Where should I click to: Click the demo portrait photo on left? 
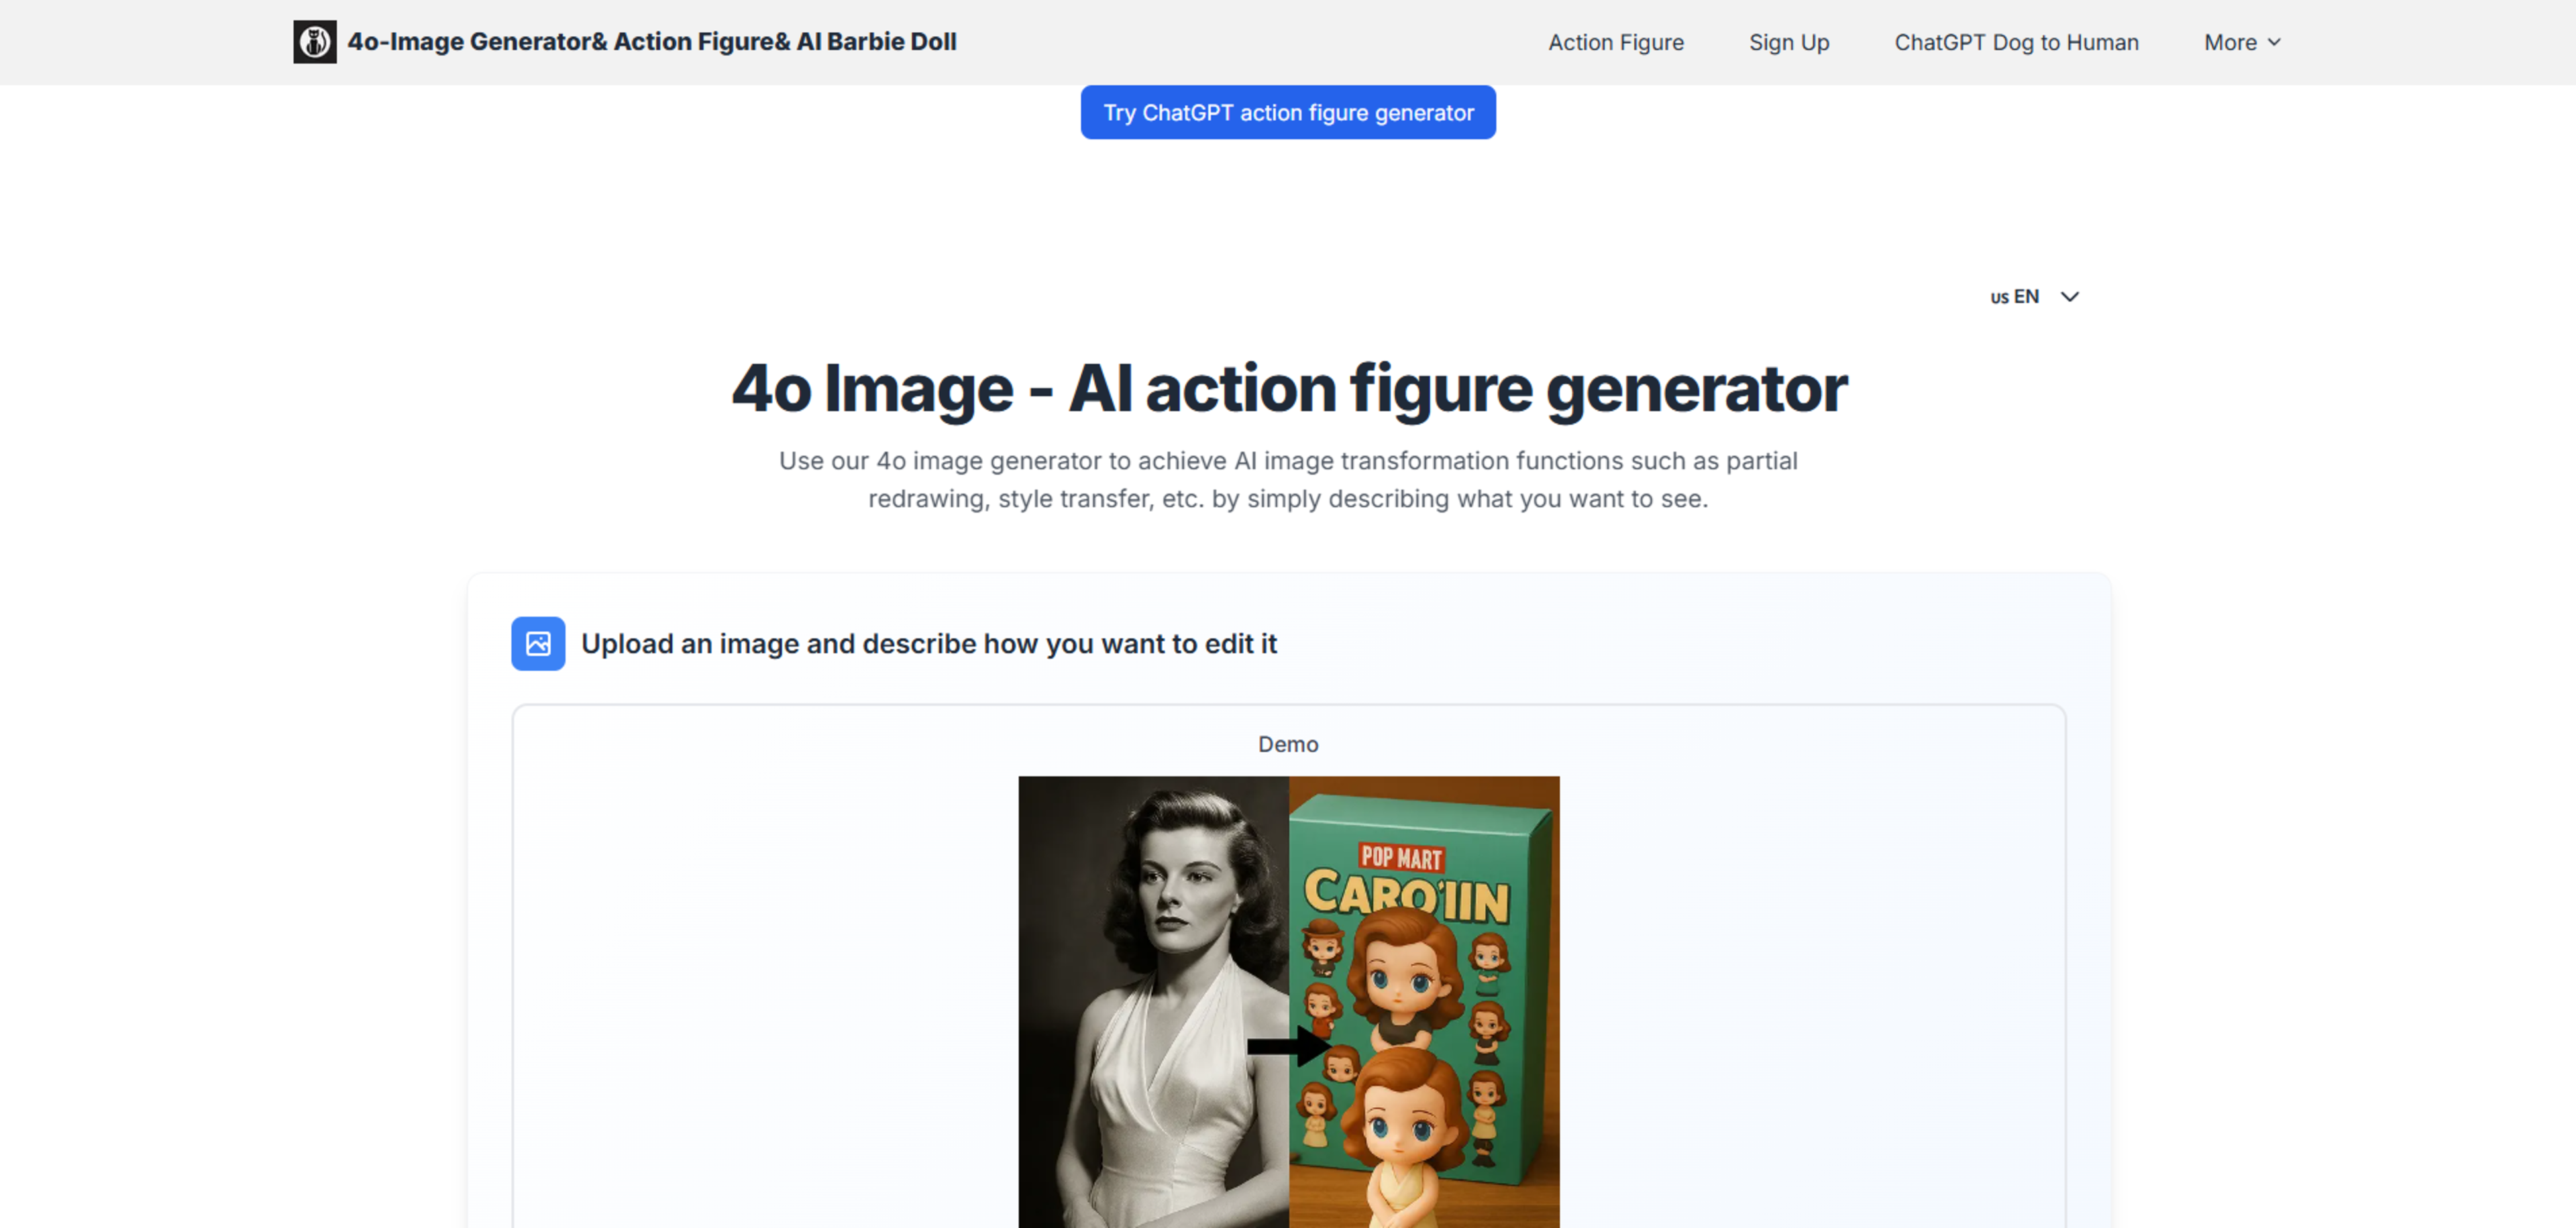[x=1154, y=1002]
